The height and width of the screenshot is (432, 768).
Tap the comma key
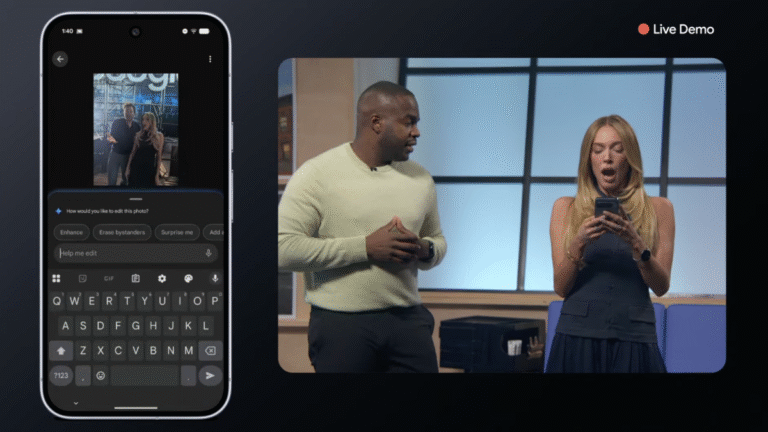tap(83, 376)
